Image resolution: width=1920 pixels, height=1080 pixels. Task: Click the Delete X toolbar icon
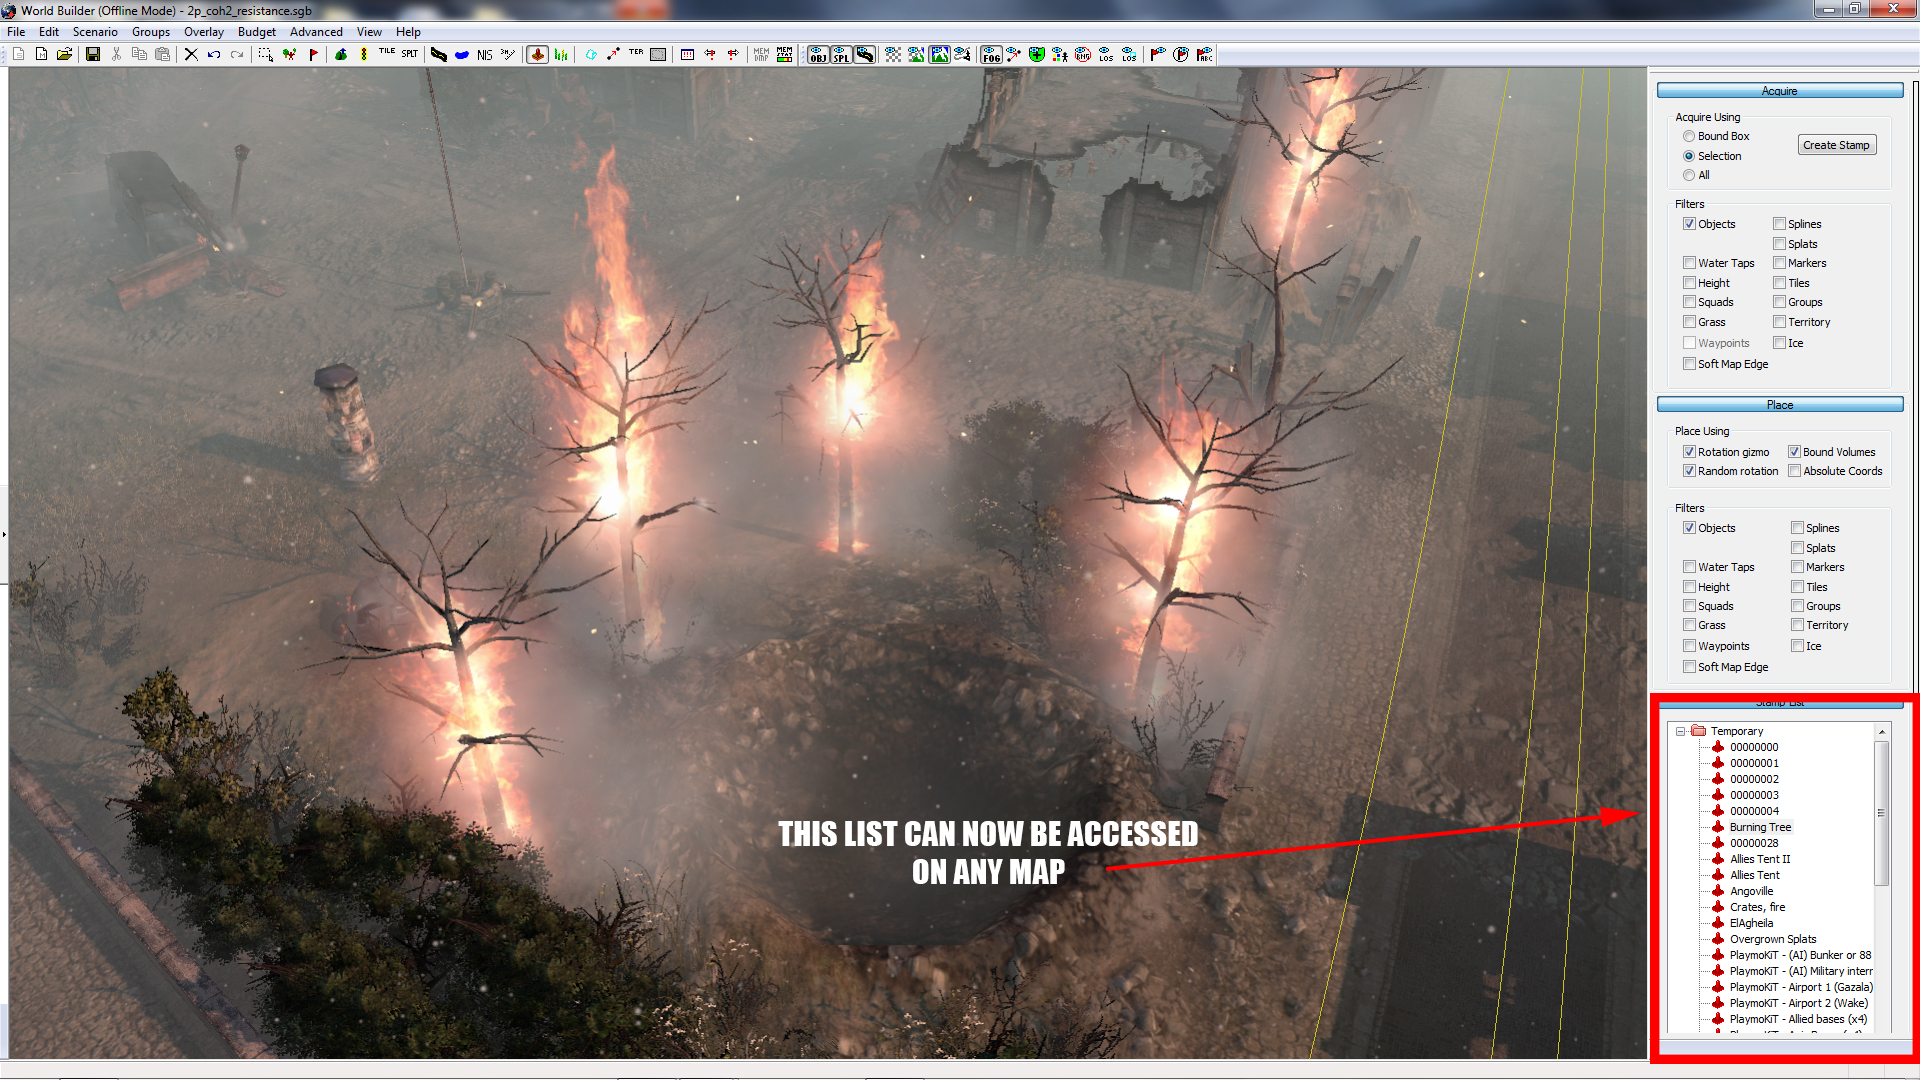point(191,54)
